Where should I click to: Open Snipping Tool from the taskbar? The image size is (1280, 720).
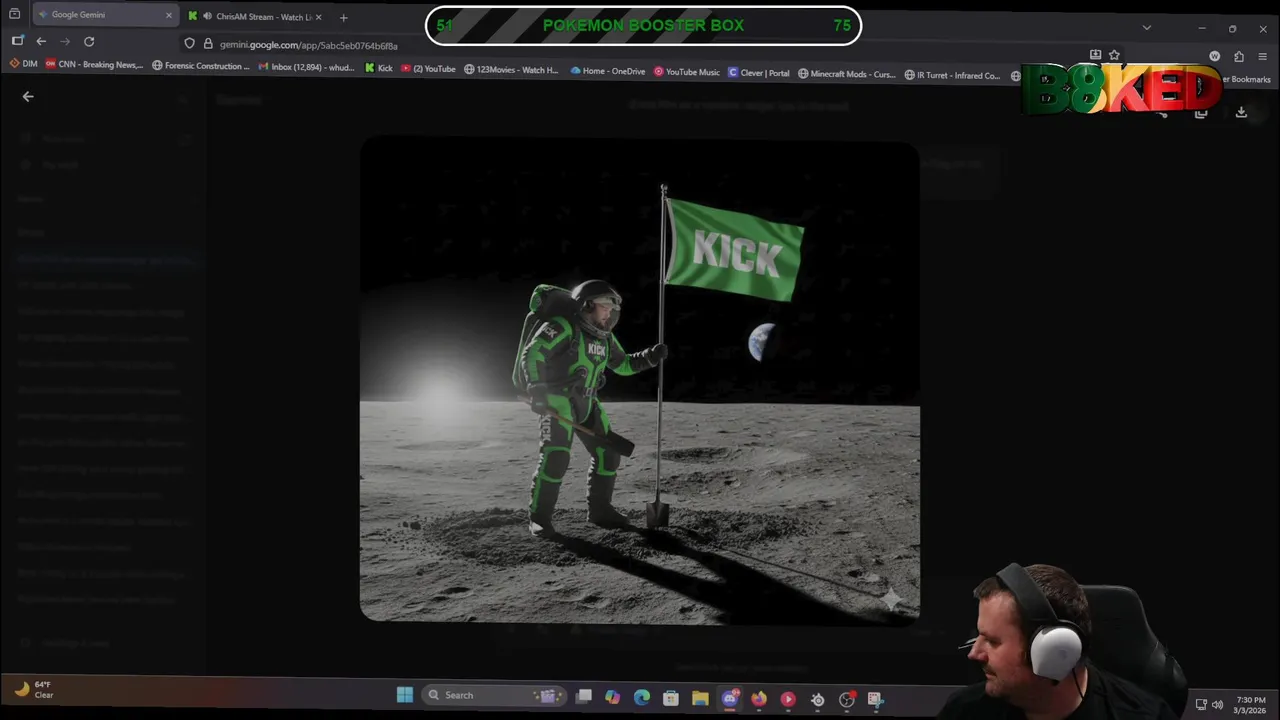[875, 700]
